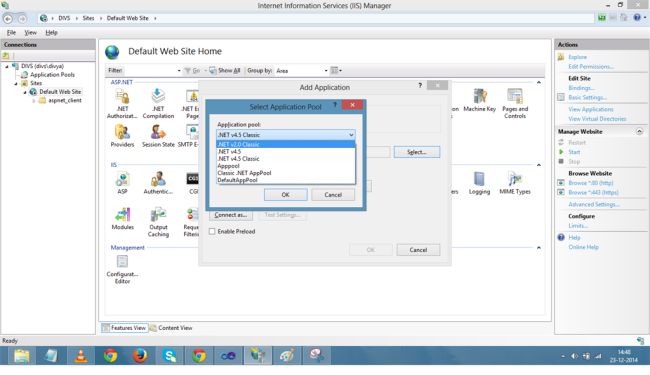Choose Apppool entry from the pool list
Viewport: 650px width, 375px height.
click(286, 166)
